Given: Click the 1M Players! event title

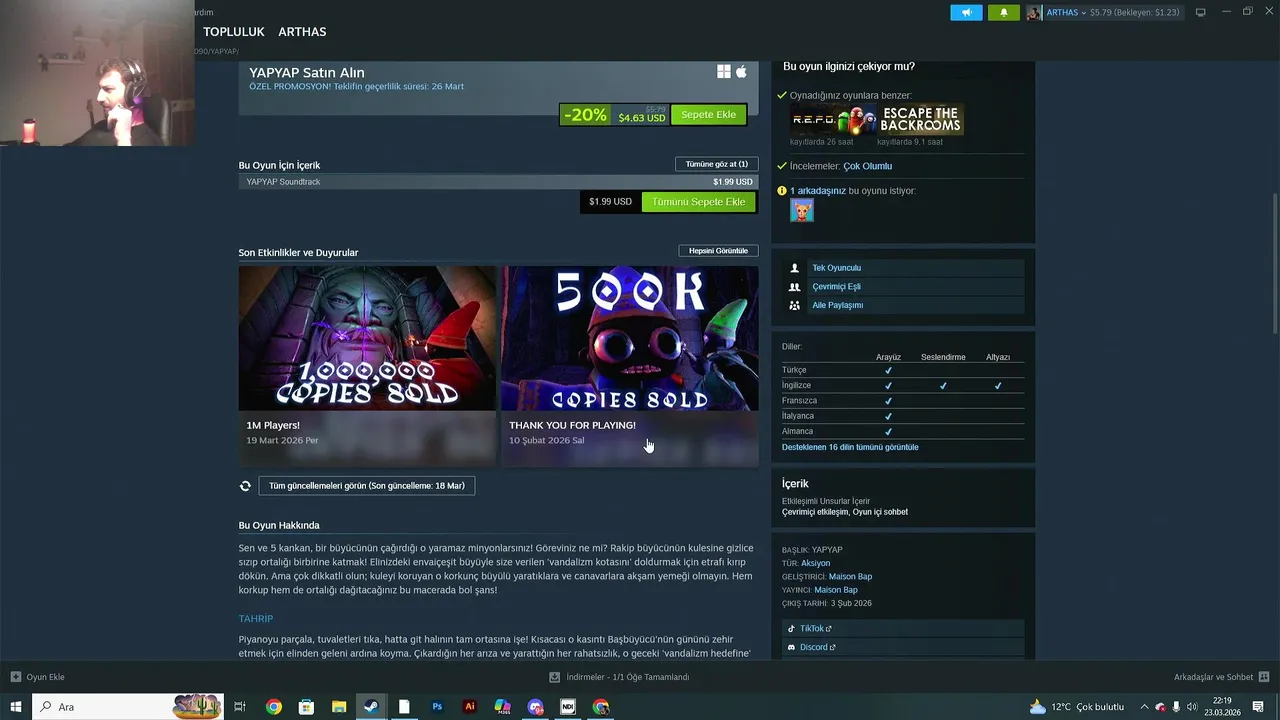Looking at the screenshot, I should [x=273, y=425].
